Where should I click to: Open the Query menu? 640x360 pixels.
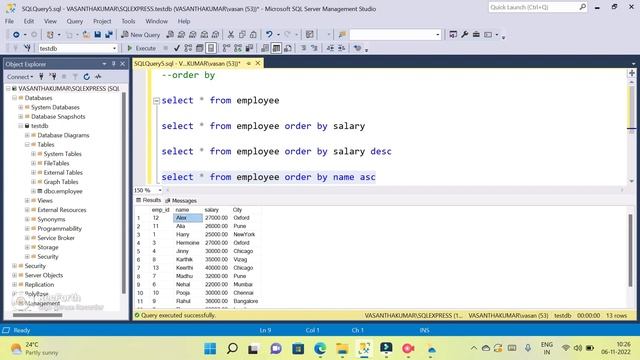click(x=75, y=21)
